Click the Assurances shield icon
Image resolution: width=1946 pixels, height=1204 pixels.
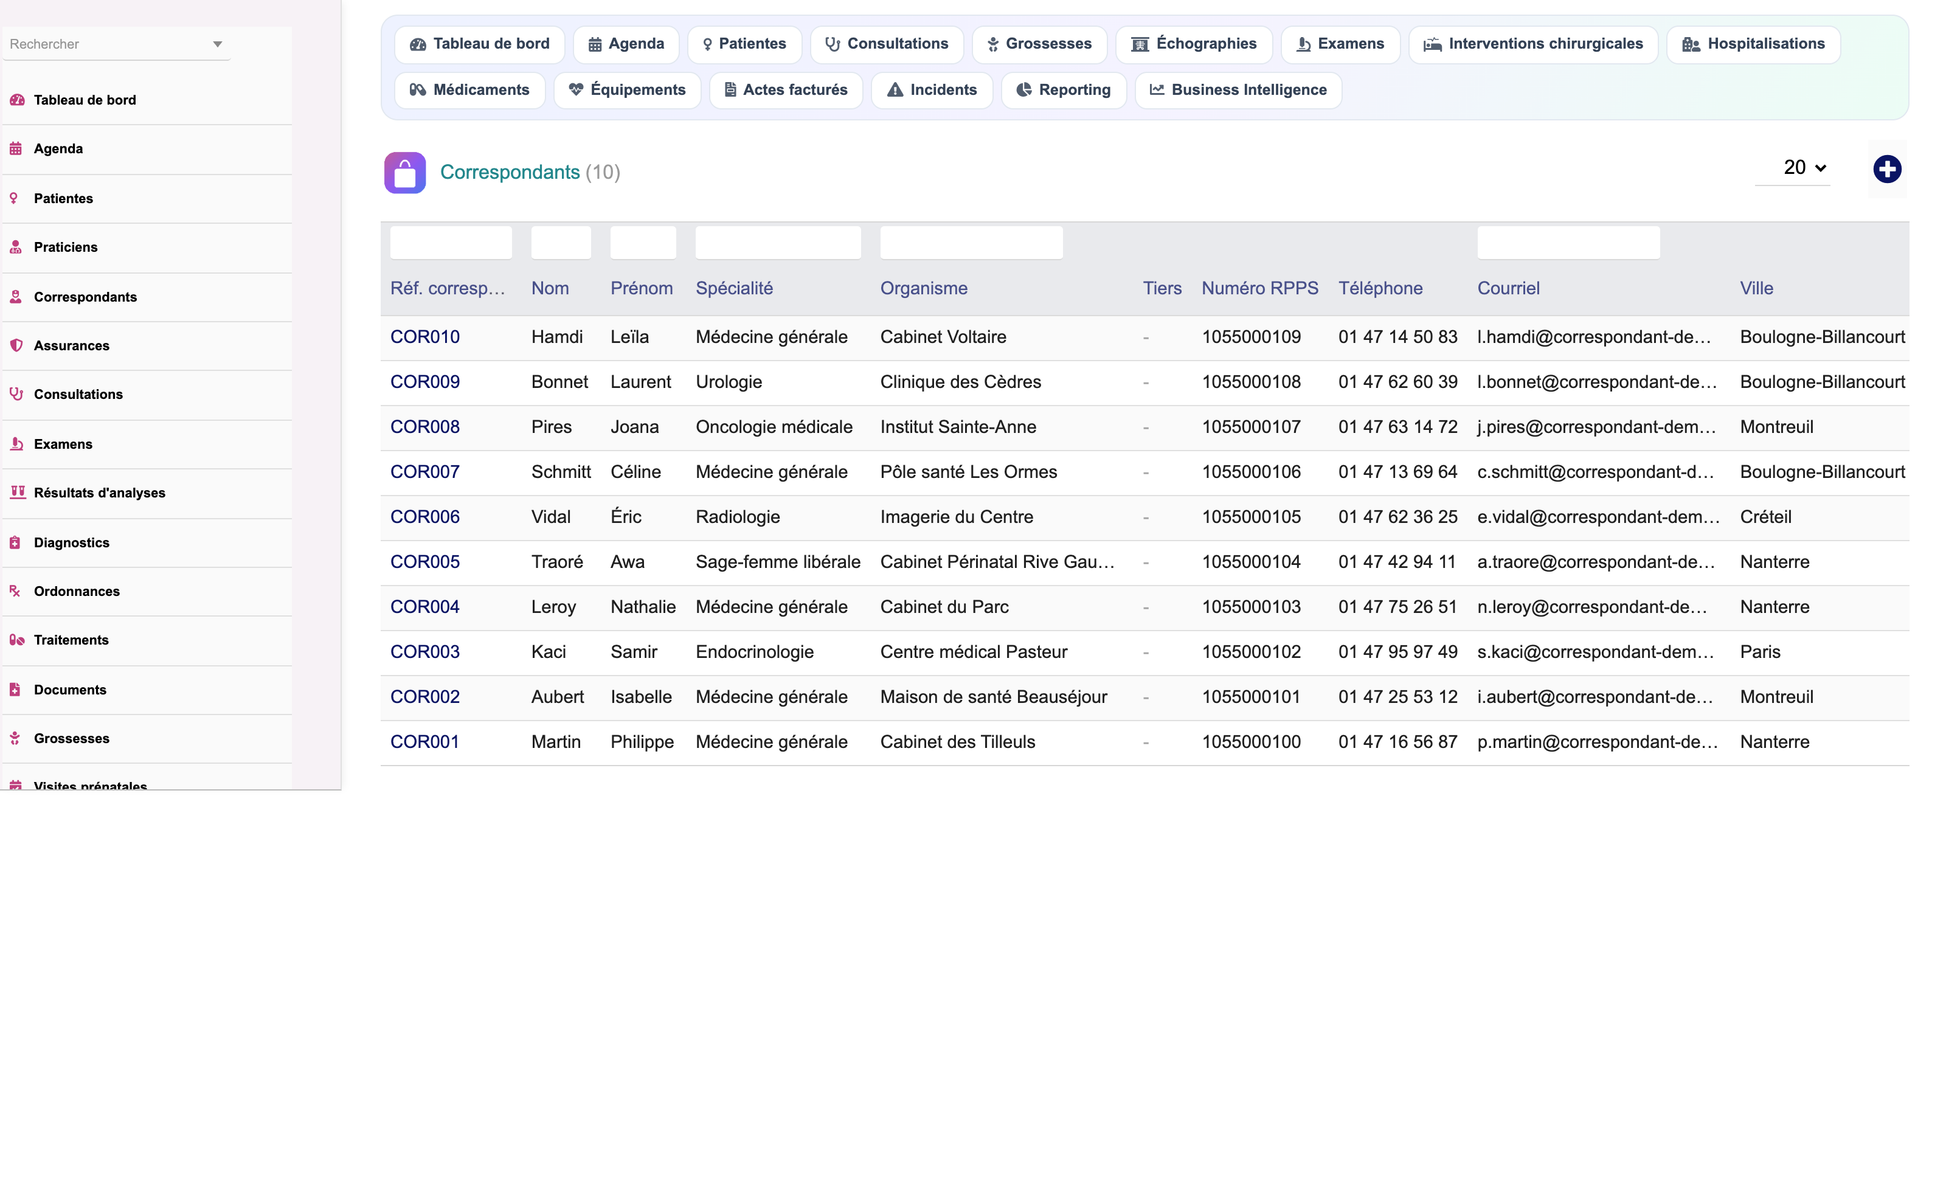click(x=16, y=345)
